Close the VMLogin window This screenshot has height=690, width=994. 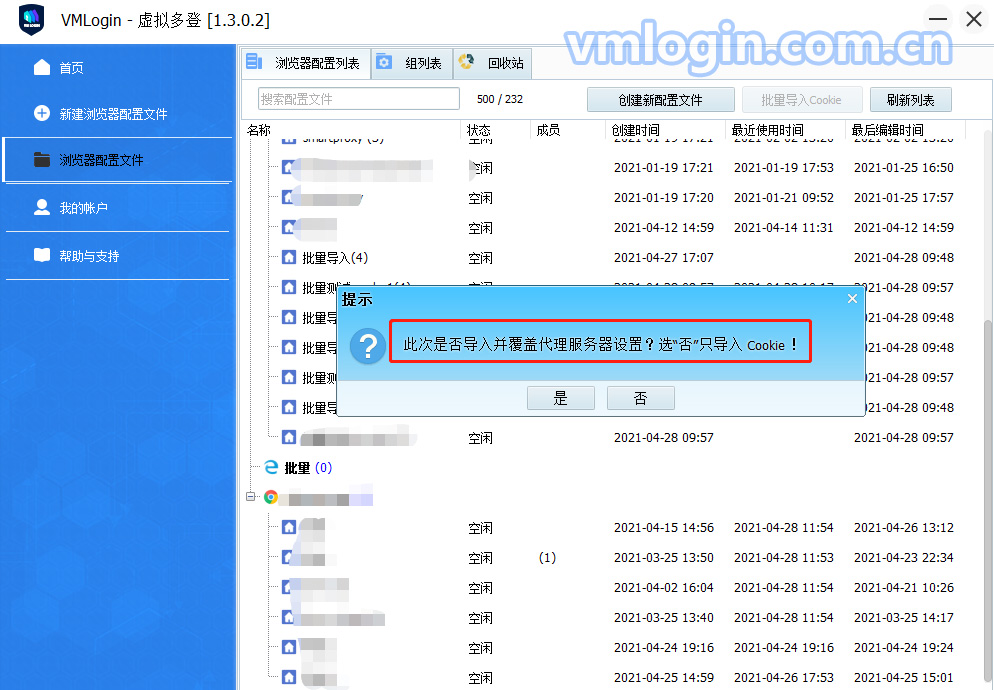pos(974,19)
